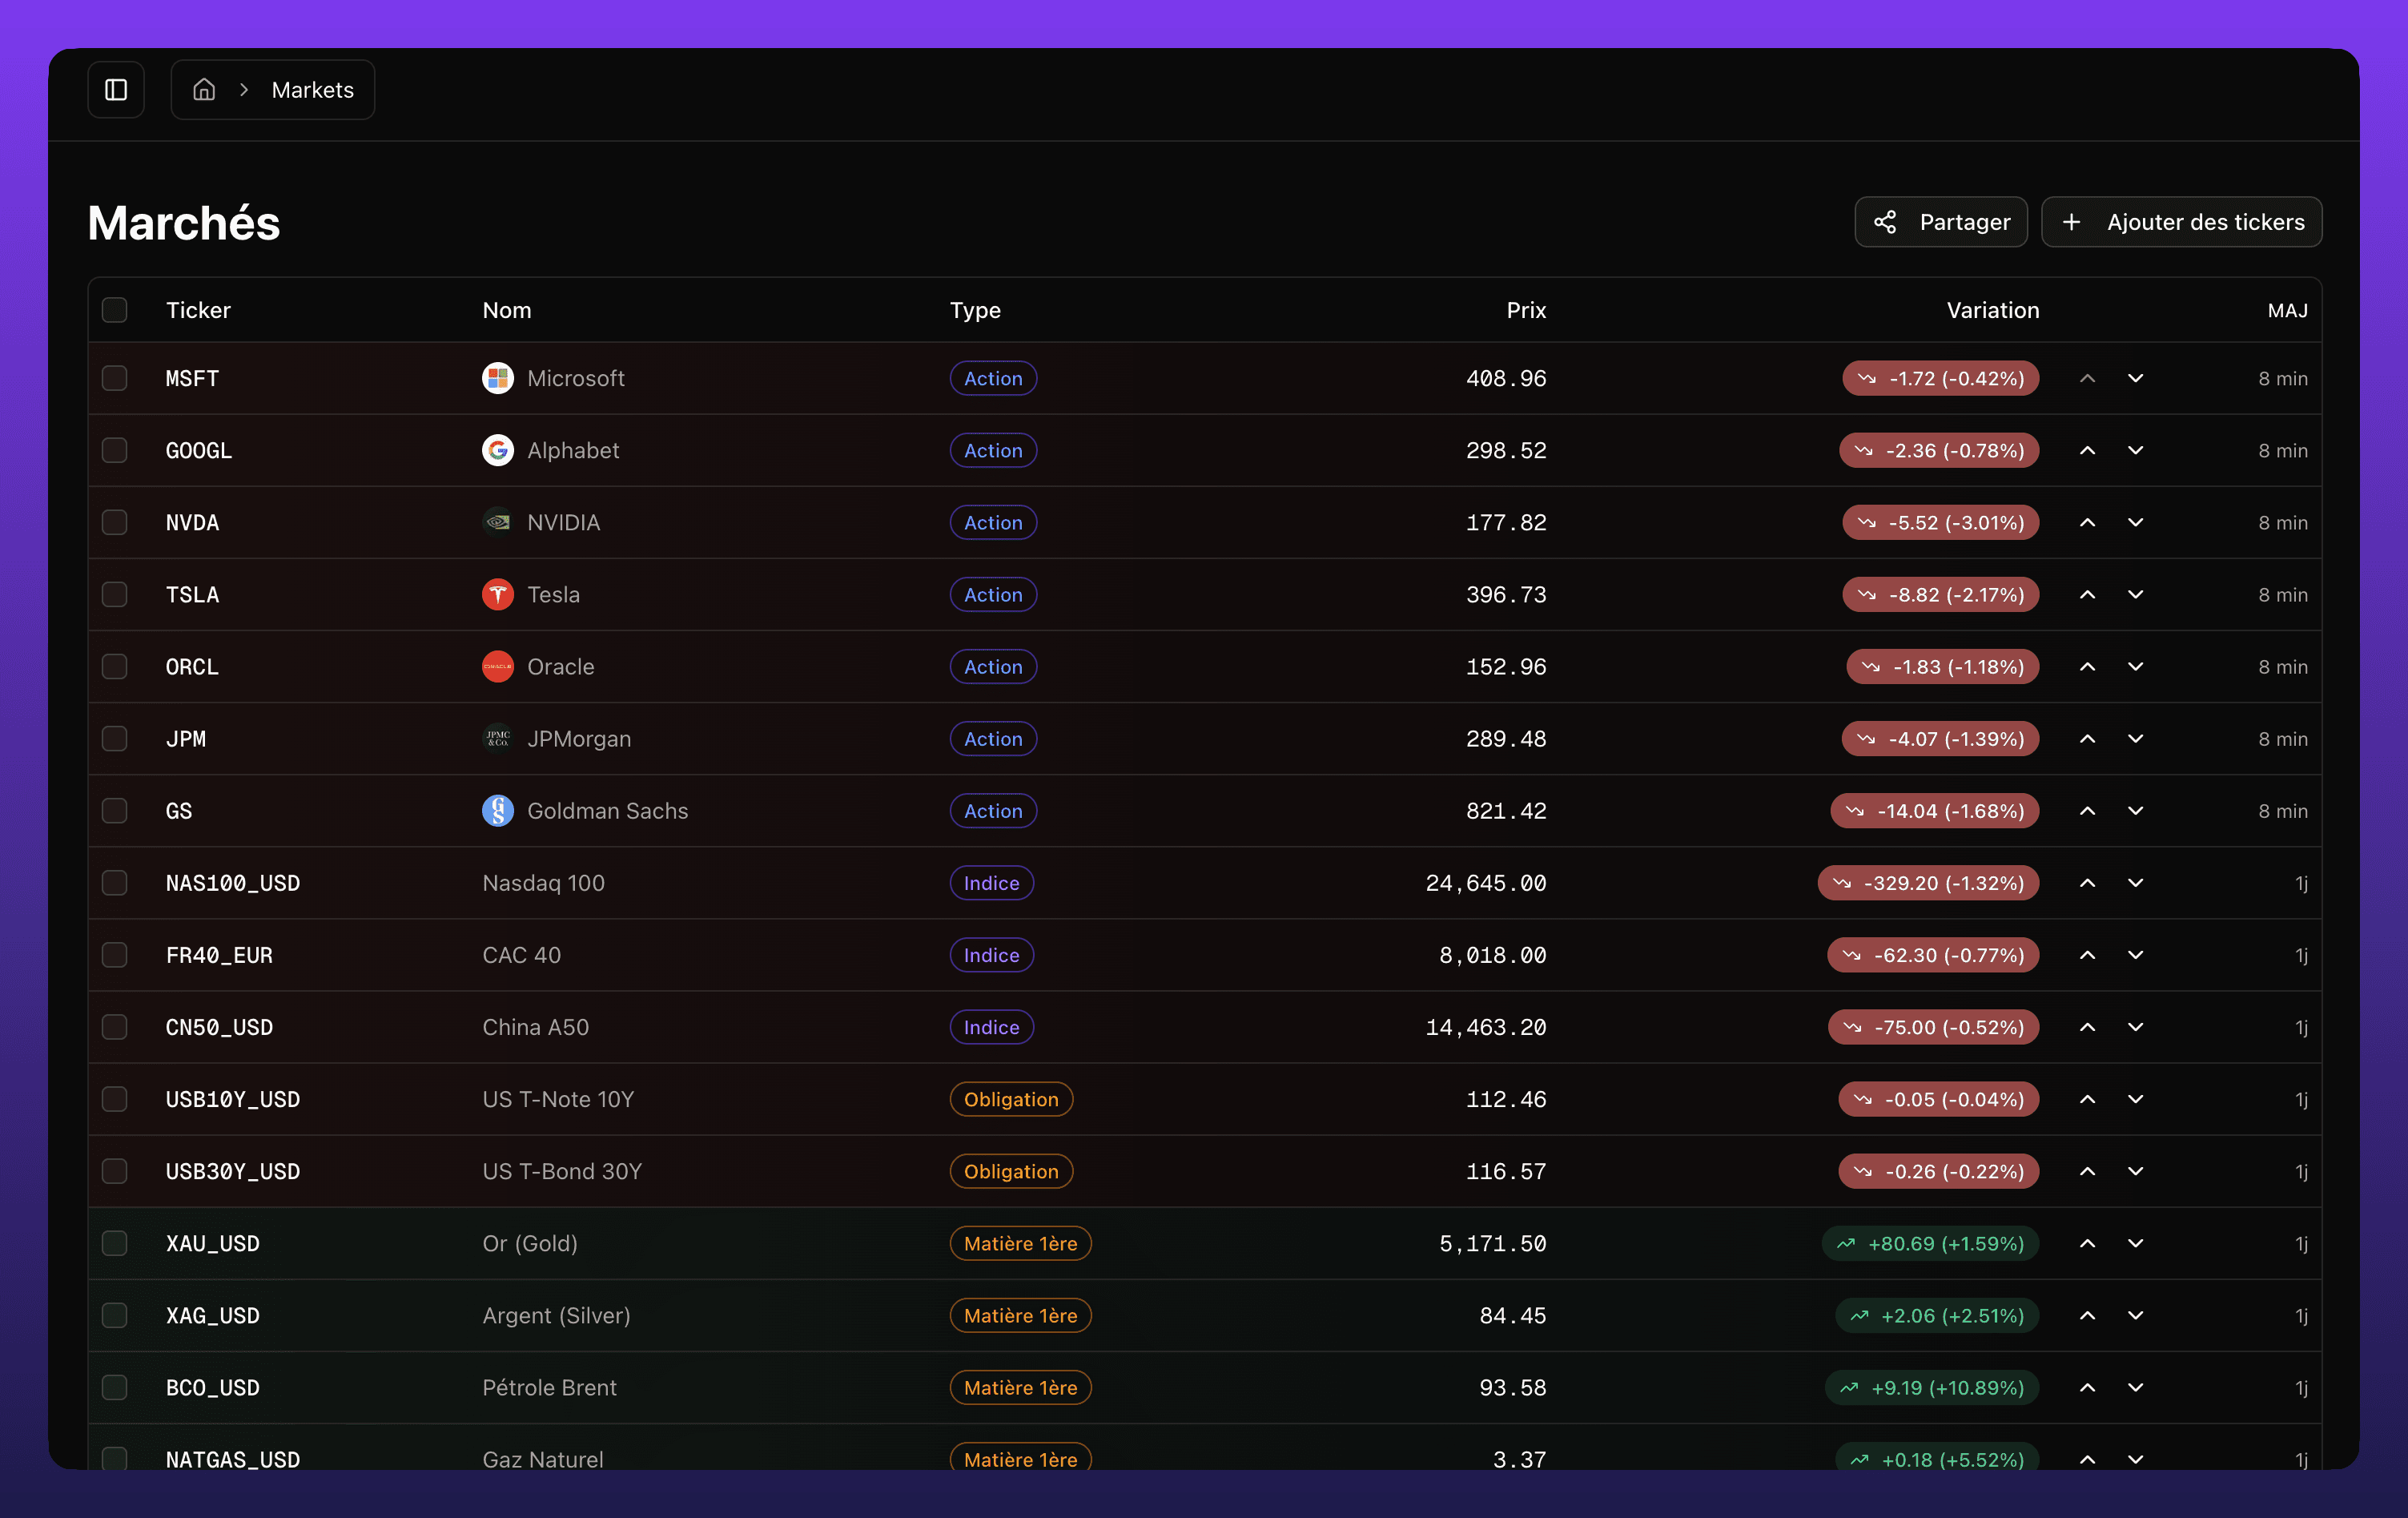Viewport: 2408px width, 1518px height.
Task: Click the Oracle logo icon
Action: pyautogui.click(x=497, y=666)
